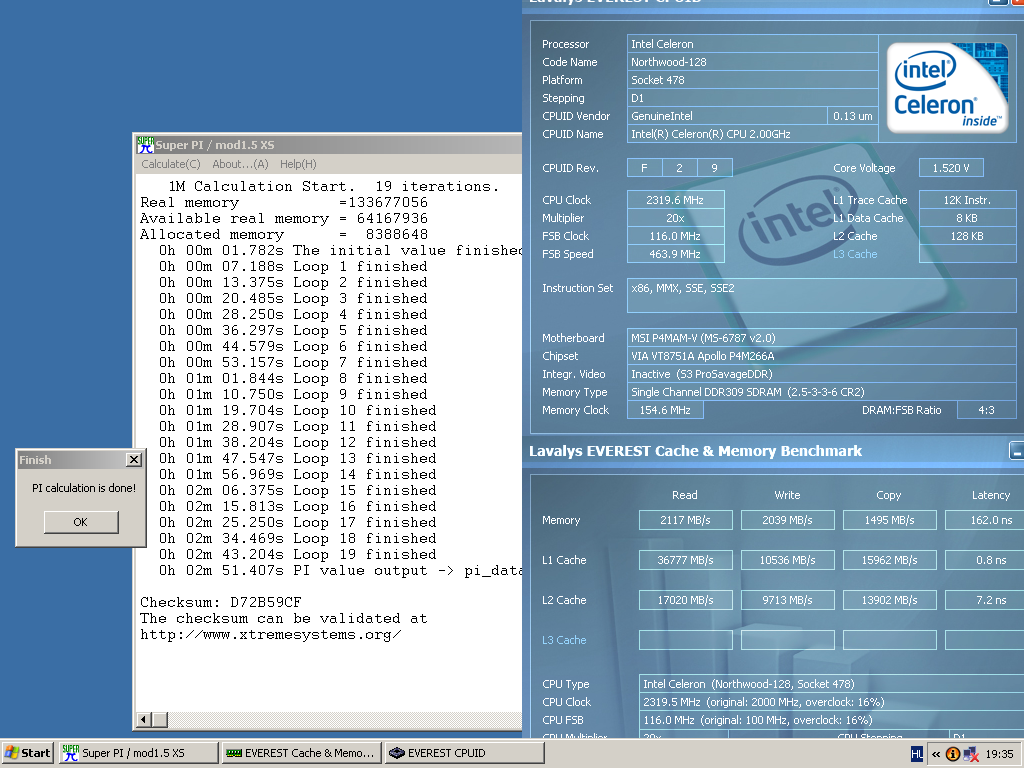Activate EVEREST Cache & Memory taskbar button
1024x768 pixels.
point(300,753)
